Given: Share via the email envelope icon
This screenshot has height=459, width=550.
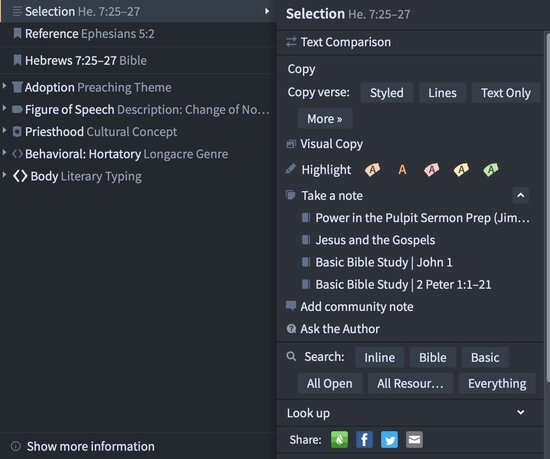Looking at the screenshot, I should coord(414,439).
